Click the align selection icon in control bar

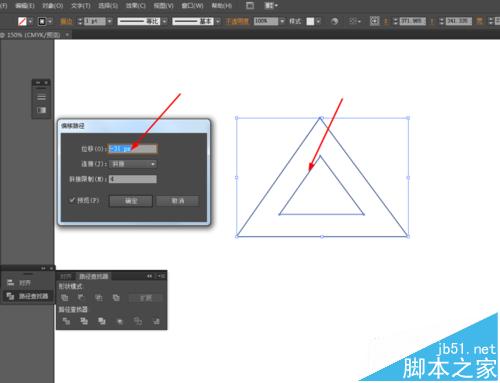coord(352,21)
